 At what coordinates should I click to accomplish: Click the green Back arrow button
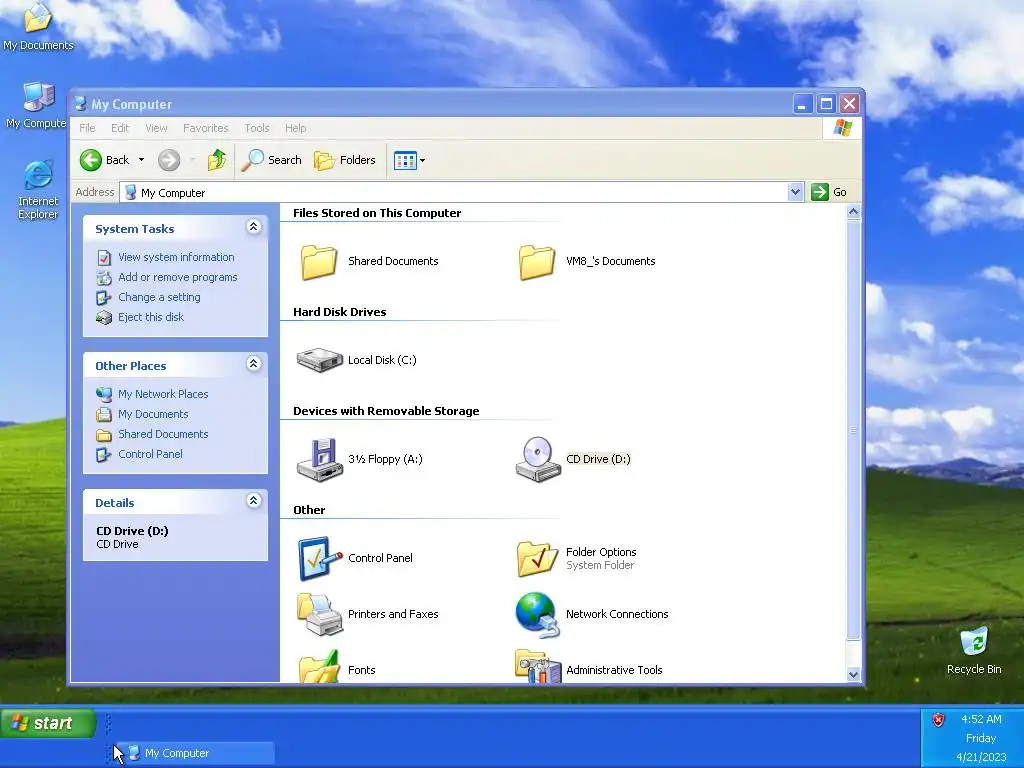tap(91, 160)
